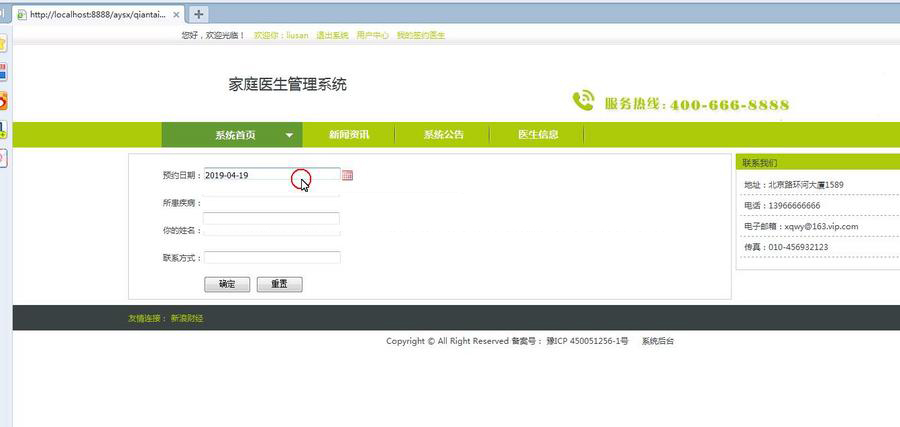Select the localhost:8888 browser tab
Screen dimensions: 900x427
[x=98, y=15]
